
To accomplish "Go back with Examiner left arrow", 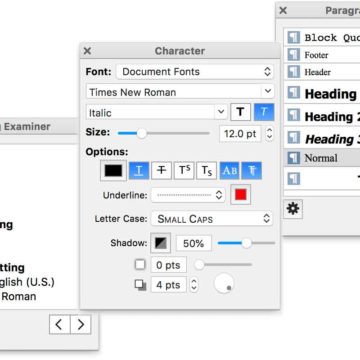I will click(x=60, y=324).
